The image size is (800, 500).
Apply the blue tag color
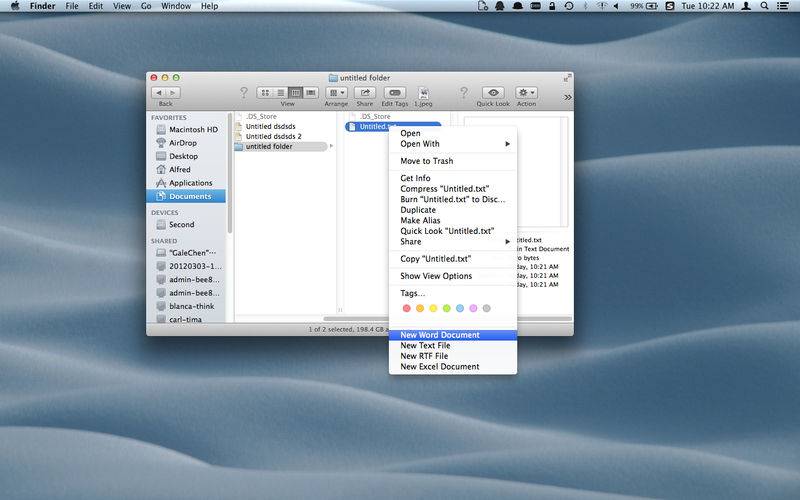tap(460, 308)
